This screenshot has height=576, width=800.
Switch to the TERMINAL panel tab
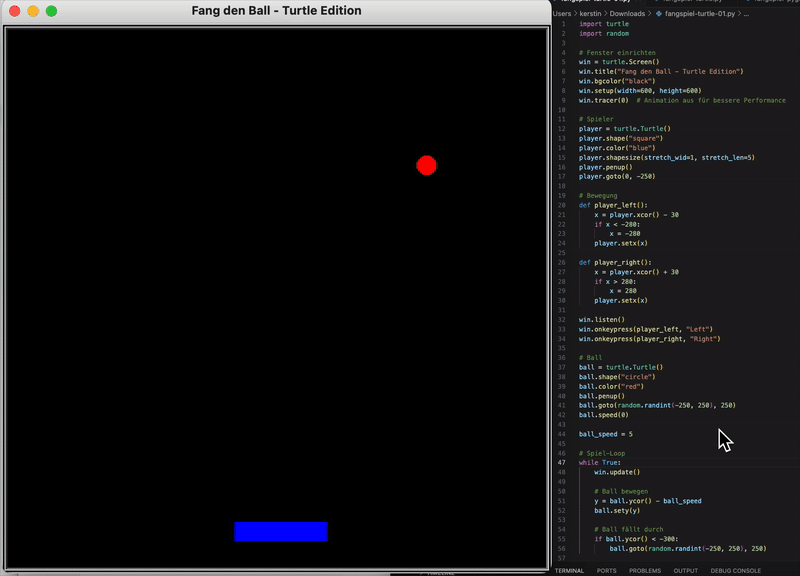569,570
